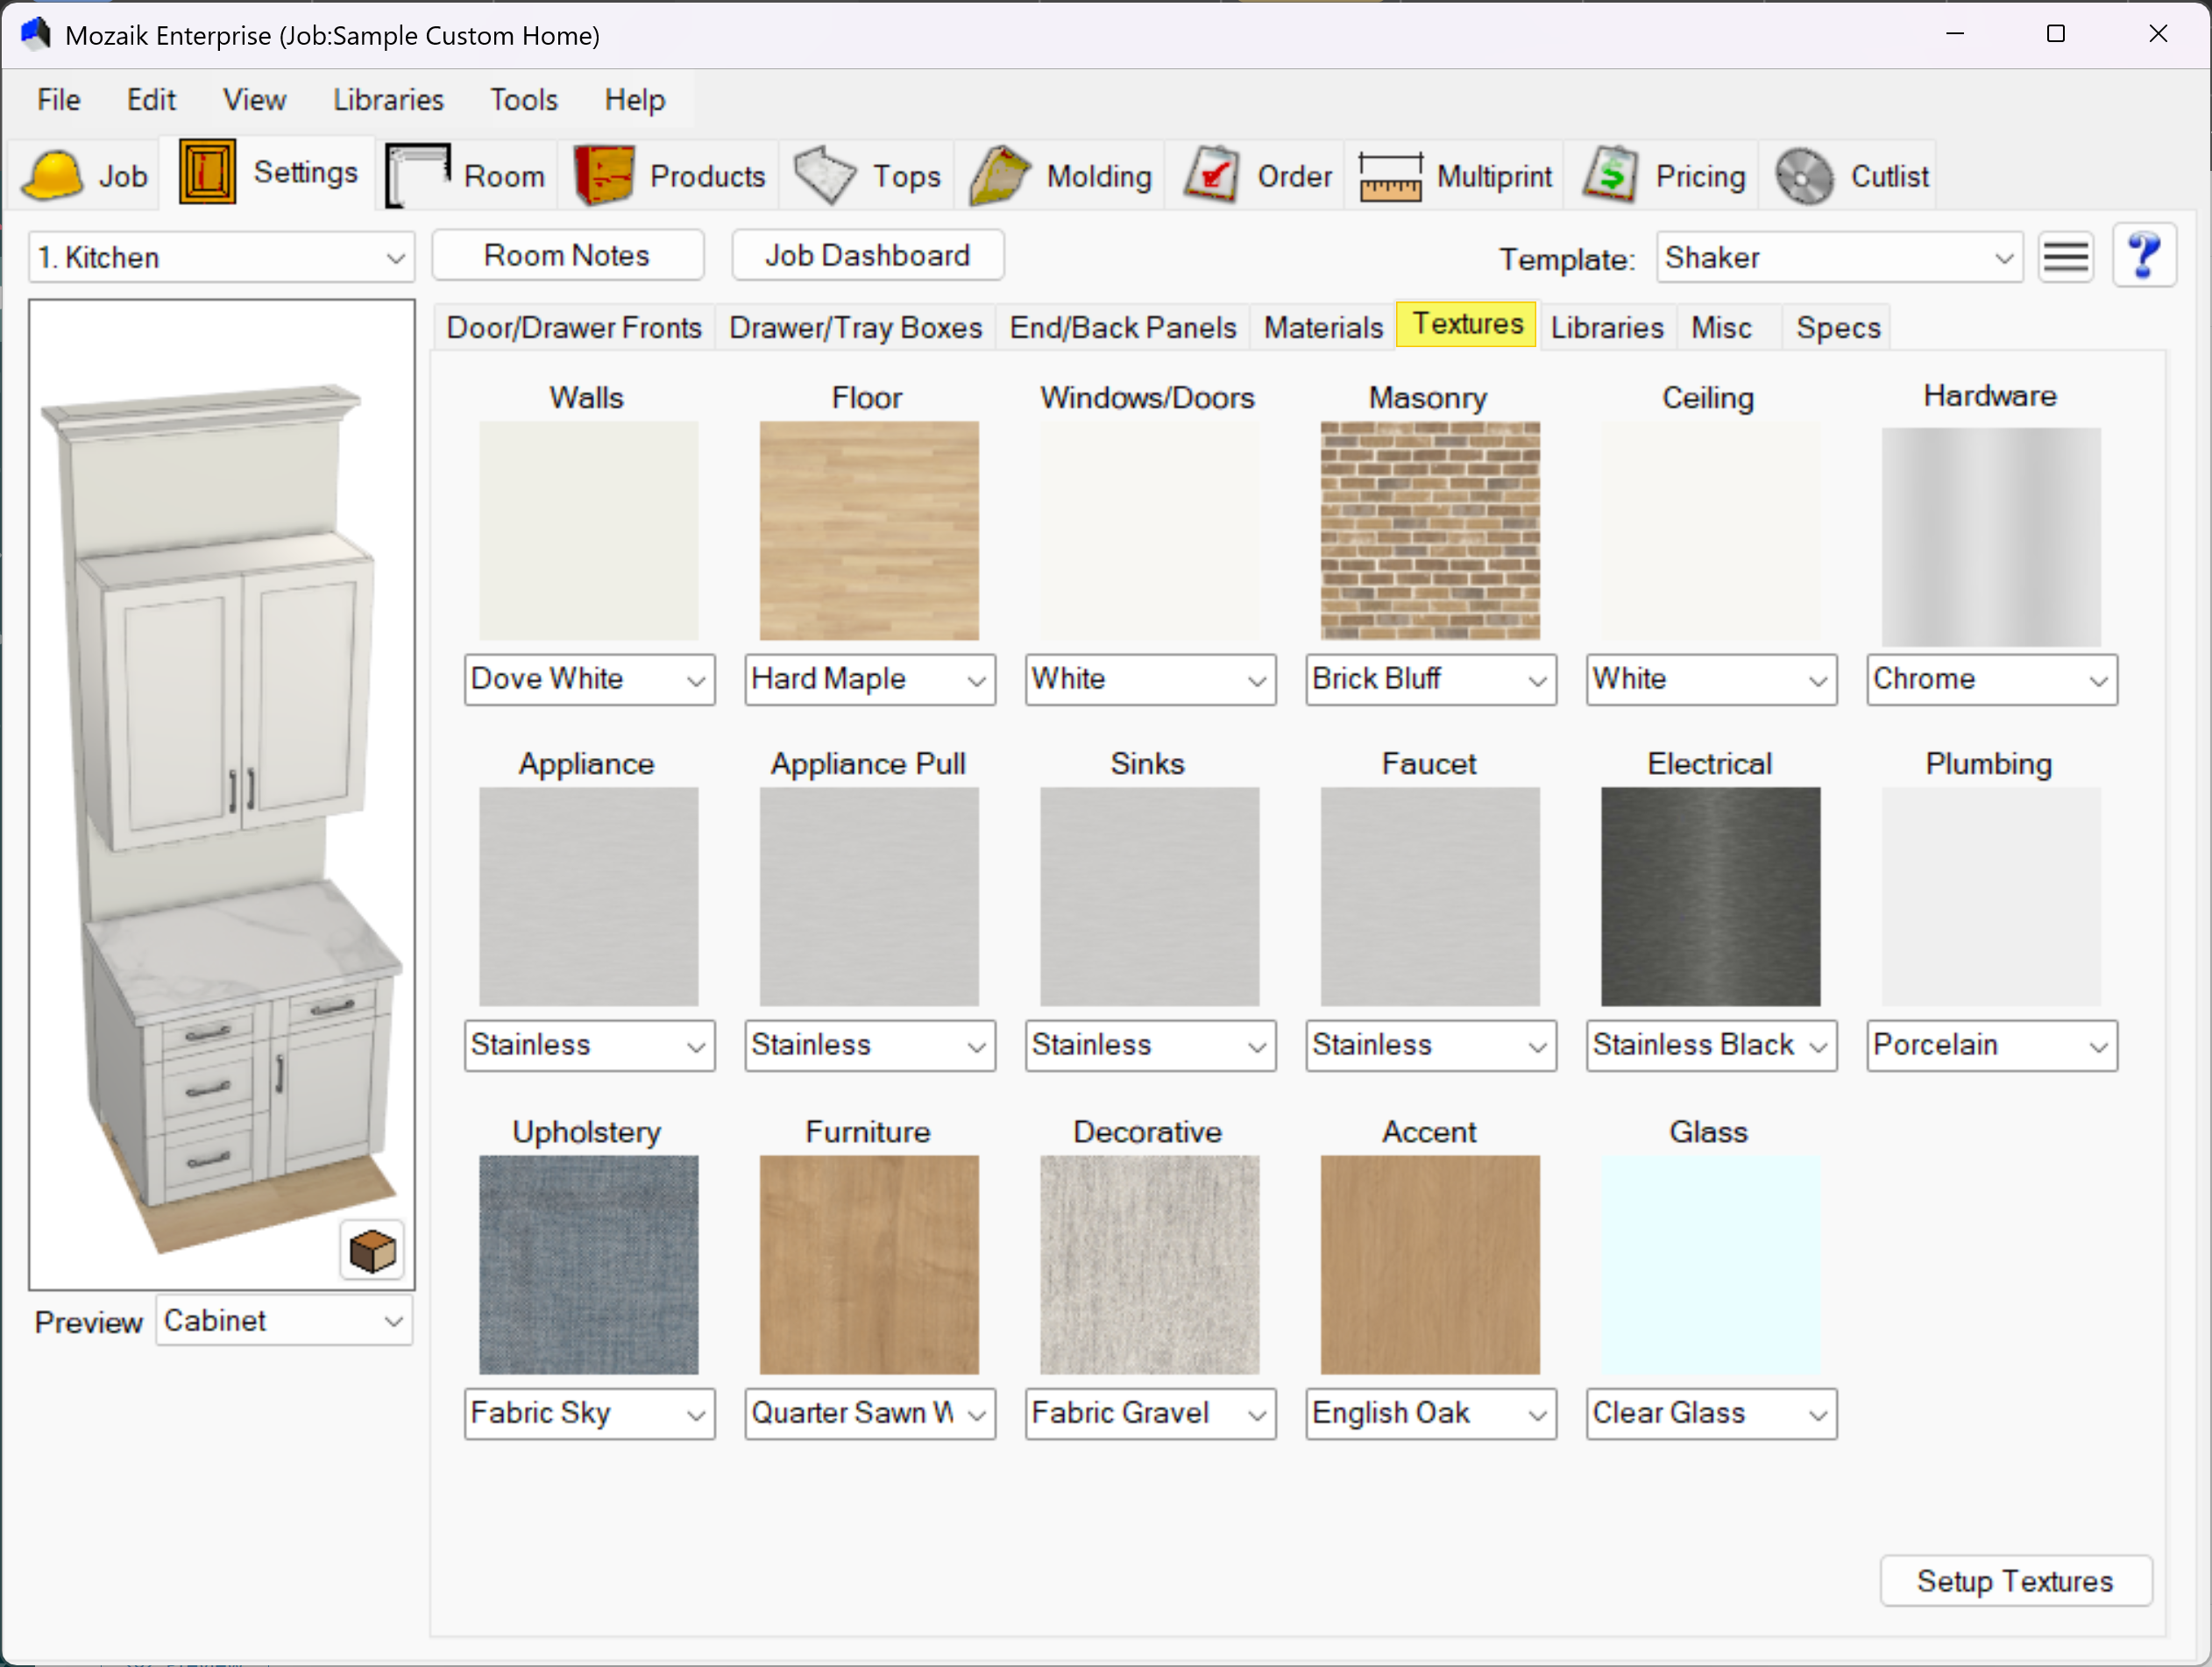Open the Products cabinet icon
Screen dimensions: 2212x1667
point(604,176)
